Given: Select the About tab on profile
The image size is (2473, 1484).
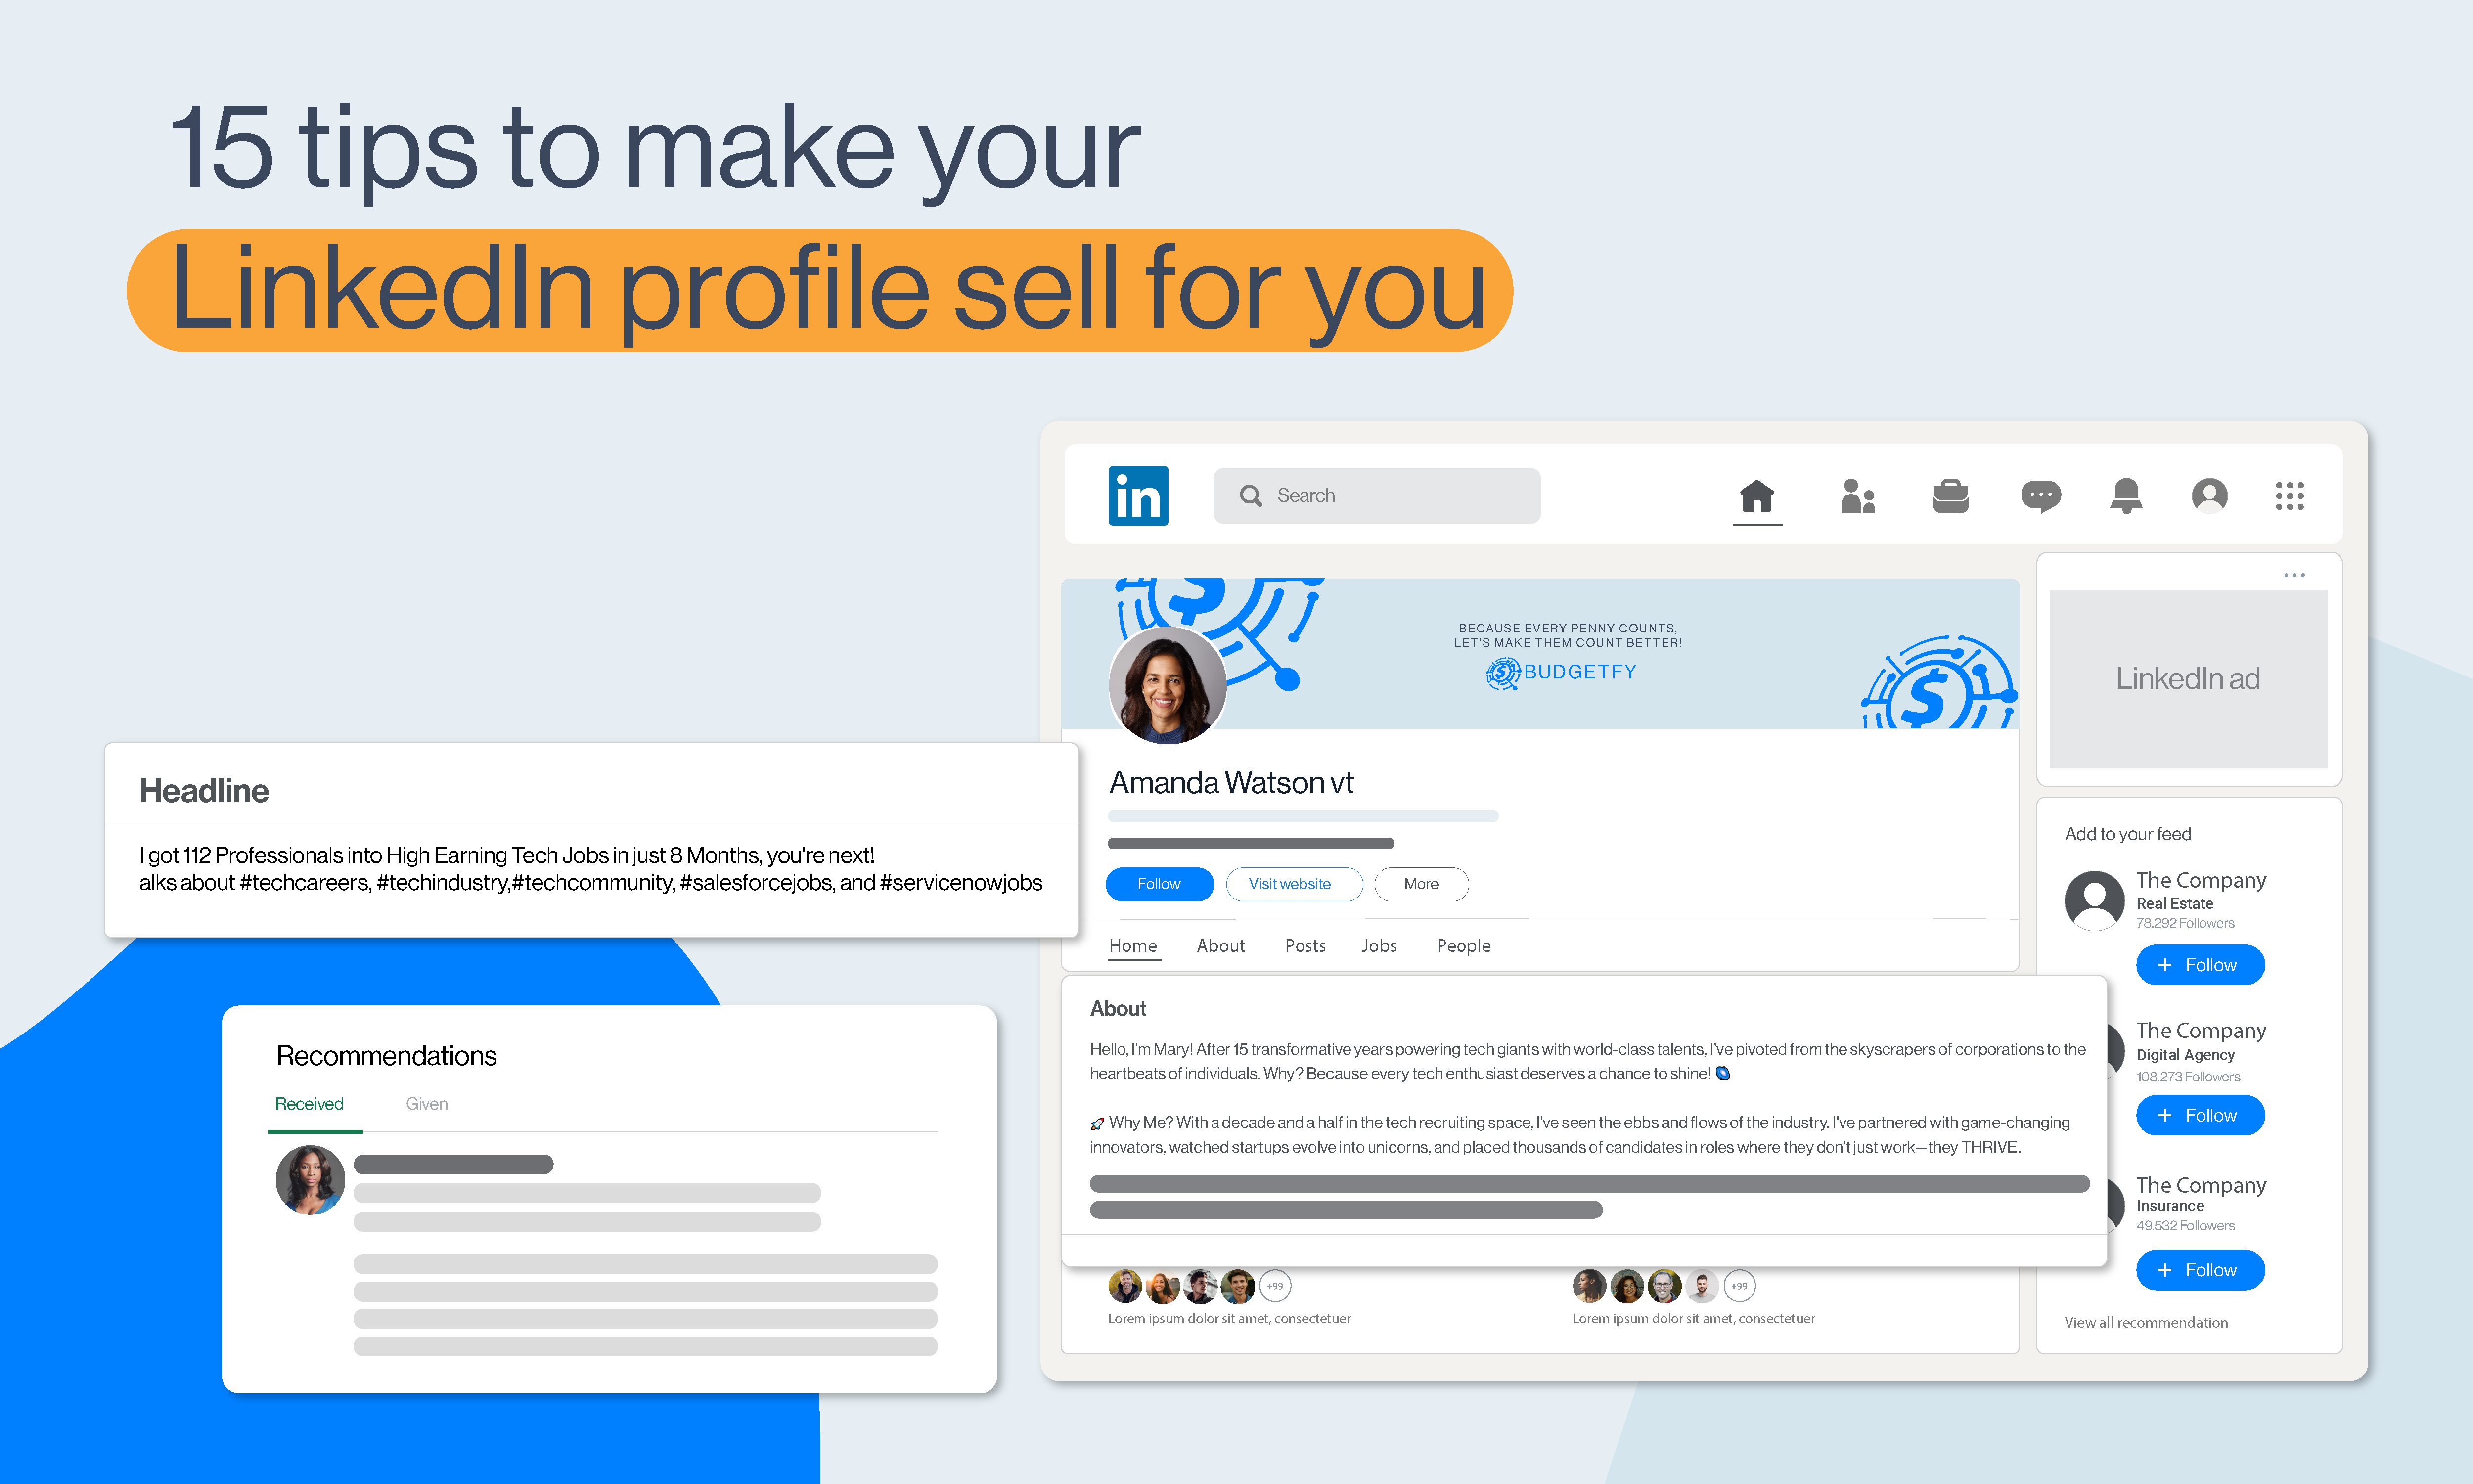Looking at the screenshot, I should pos(1220,945).
